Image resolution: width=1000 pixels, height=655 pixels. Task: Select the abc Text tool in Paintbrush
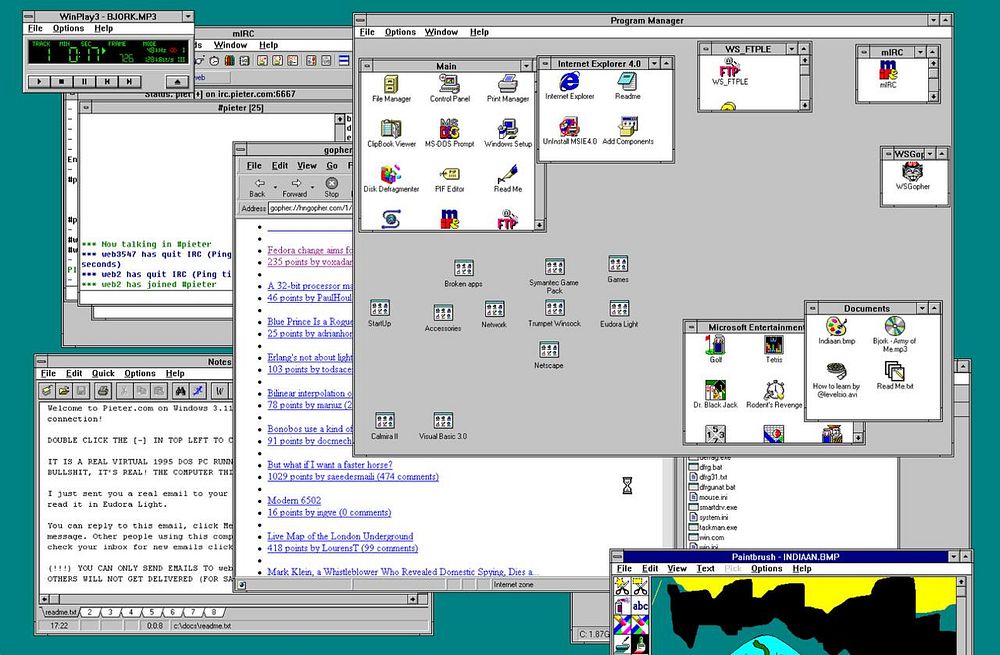tap(640, 605)
